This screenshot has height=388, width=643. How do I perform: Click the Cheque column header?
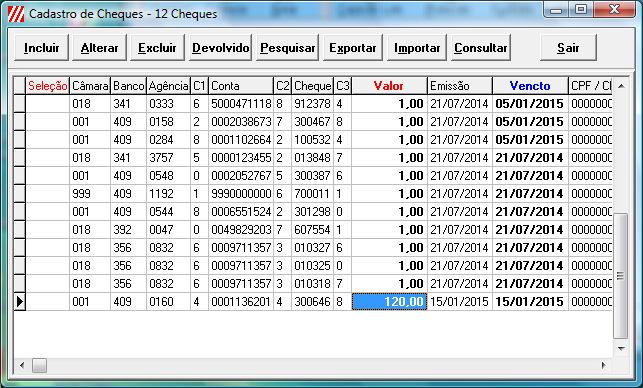[x=312, y=86]
